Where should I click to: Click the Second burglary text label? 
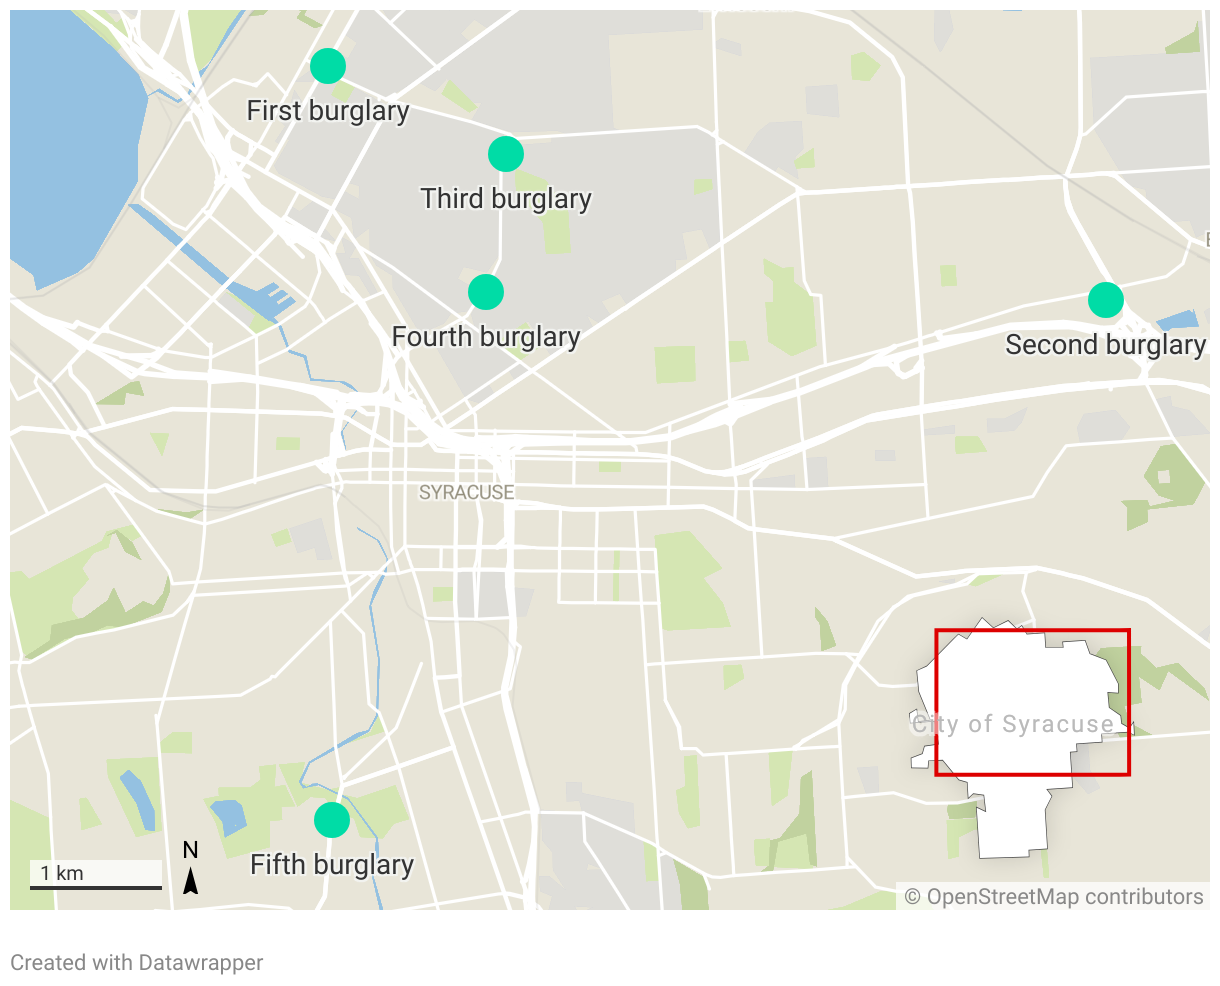click(1106, 345)
